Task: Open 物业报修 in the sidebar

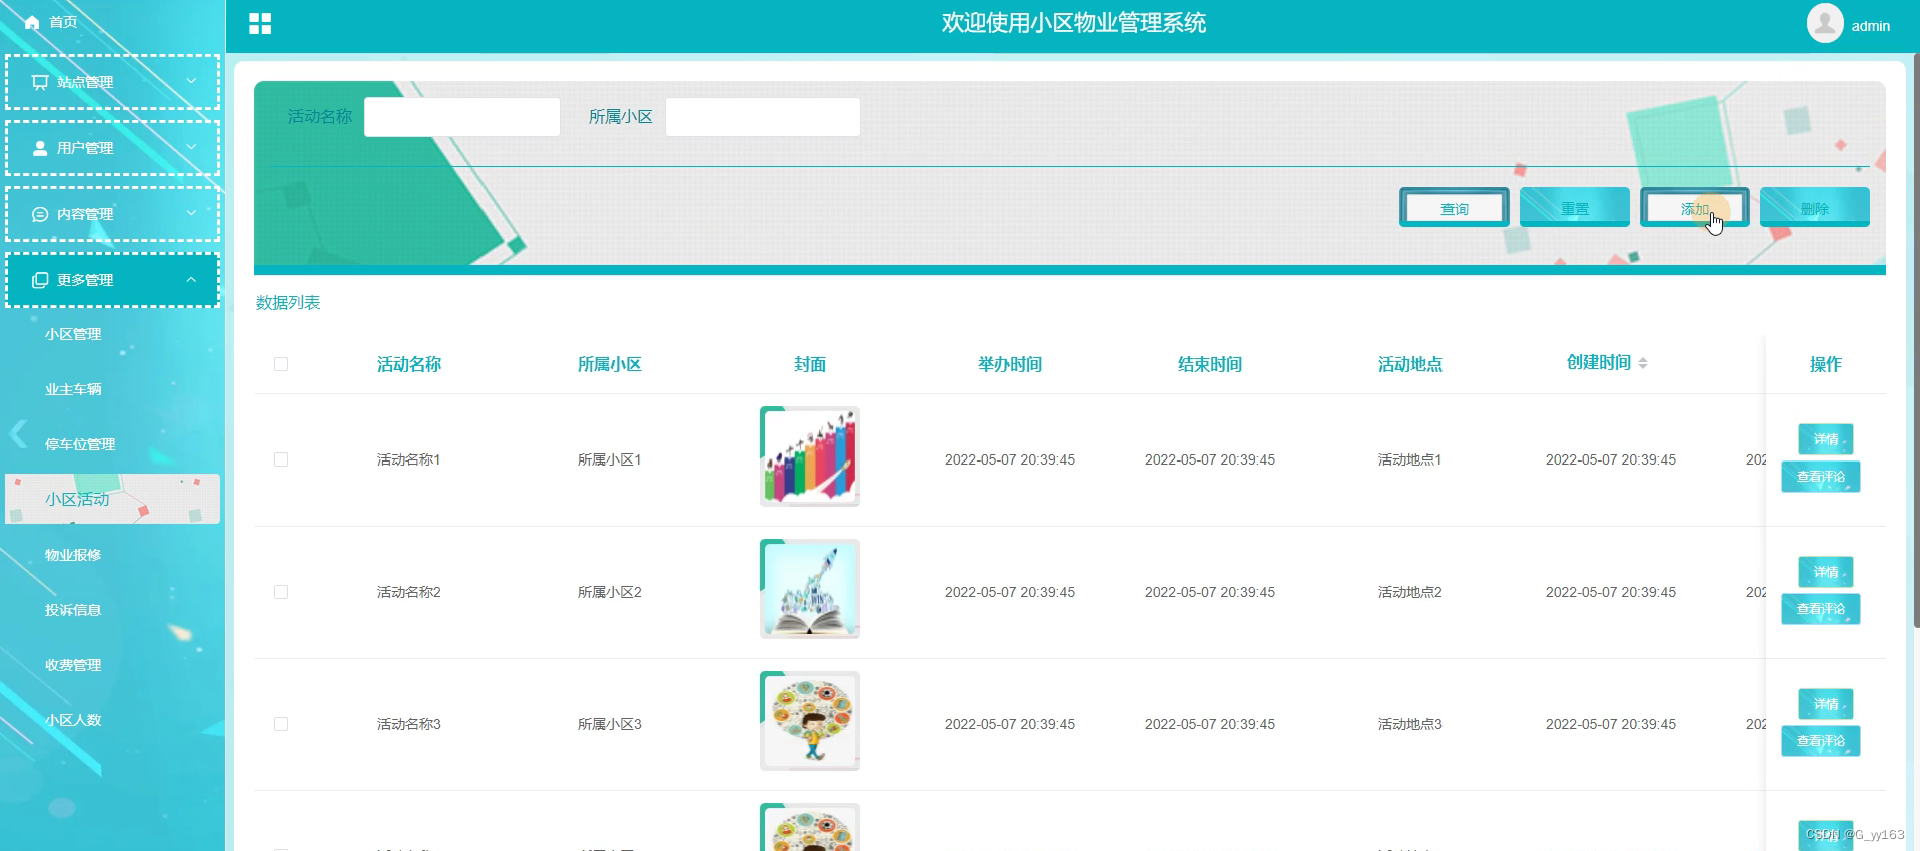Action: click(x=73, y=555)
